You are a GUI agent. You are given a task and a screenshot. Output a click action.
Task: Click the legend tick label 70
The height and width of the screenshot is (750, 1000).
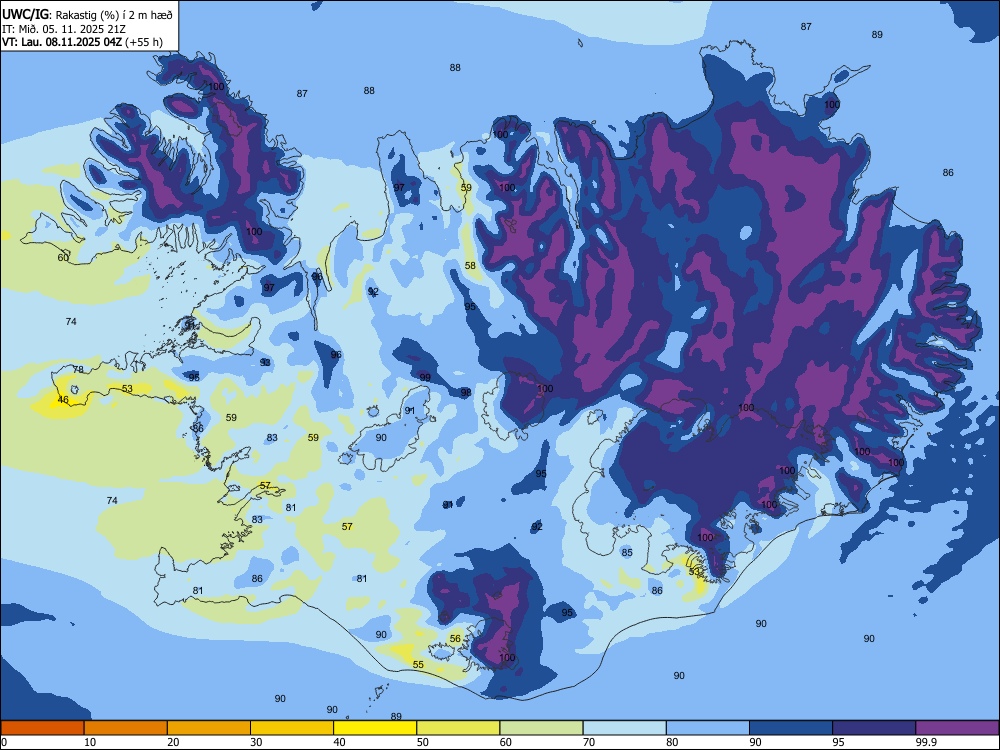click(589, 742)
